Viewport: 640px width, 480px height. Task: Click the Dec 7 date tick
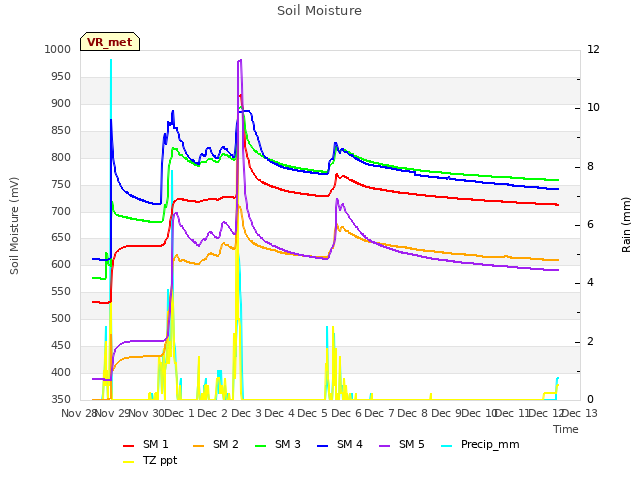[x=380, y=413]
